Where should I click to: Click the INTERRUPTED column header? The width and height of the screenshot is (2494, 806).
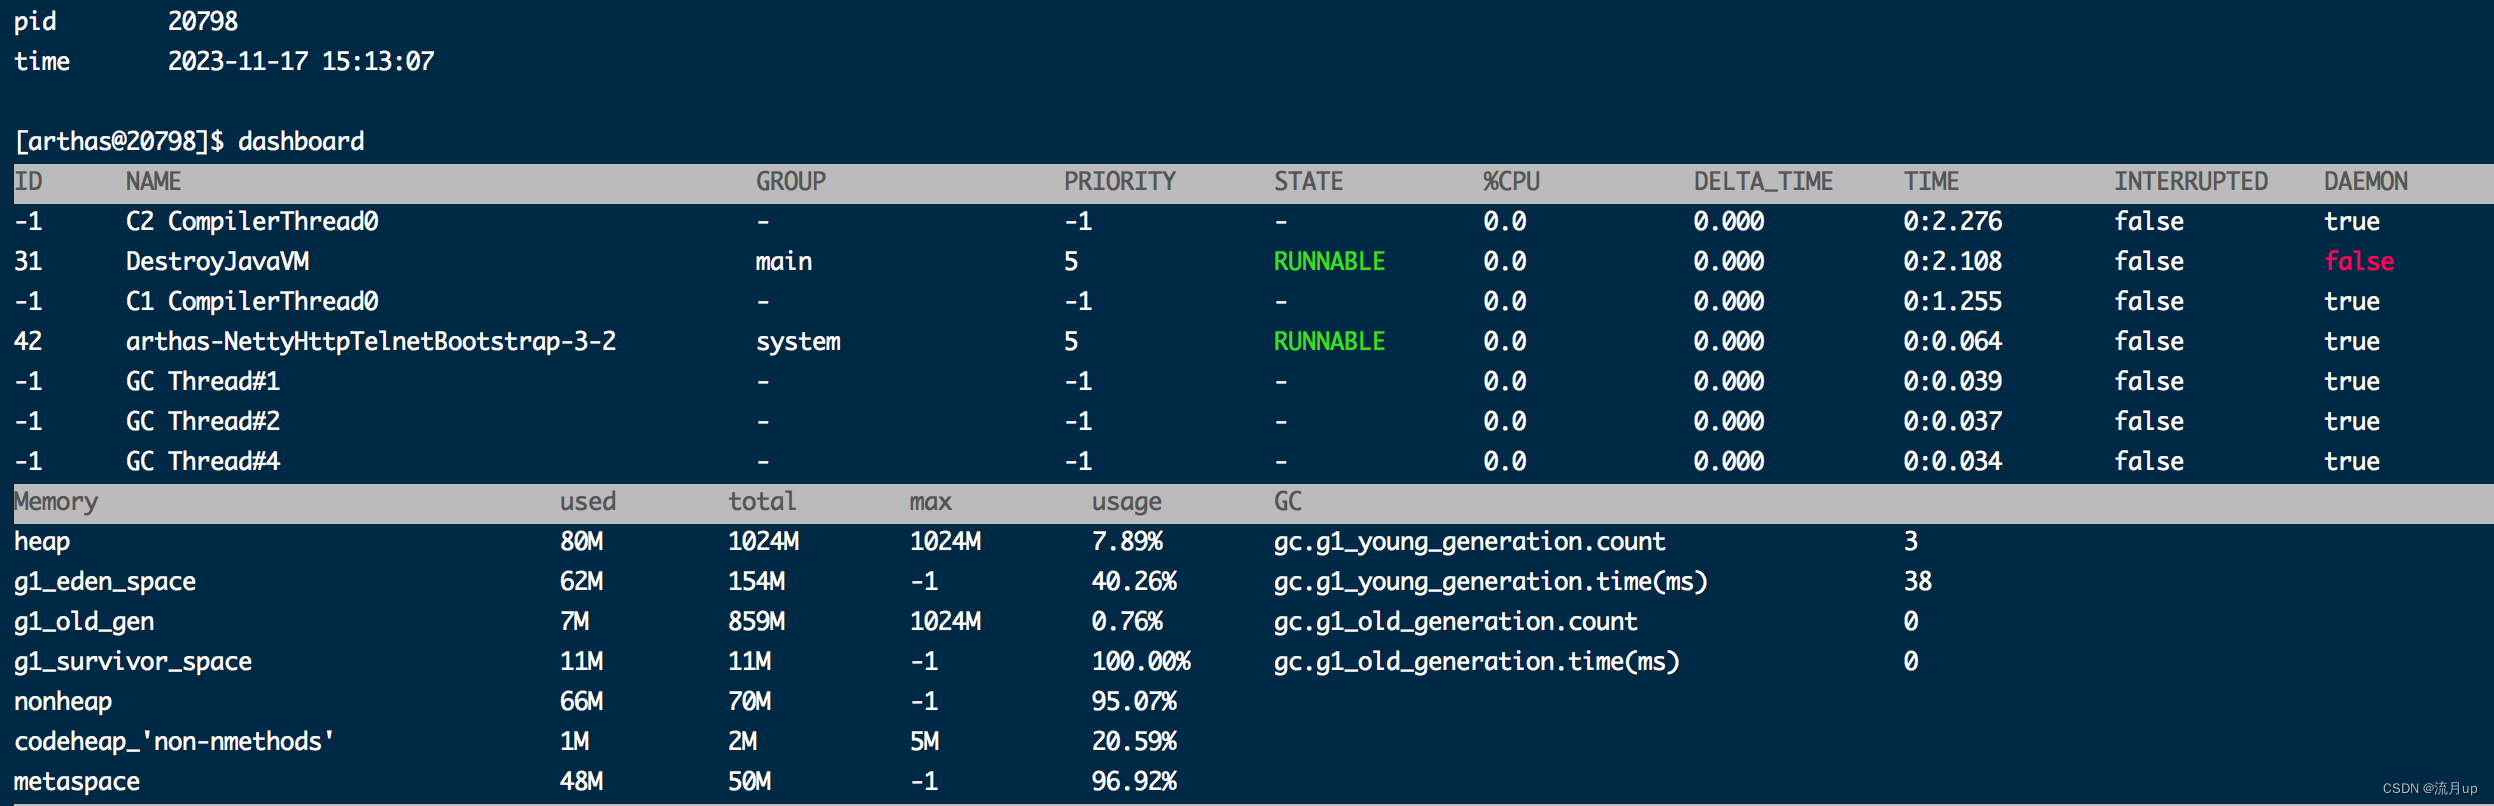click(2191, 181)
